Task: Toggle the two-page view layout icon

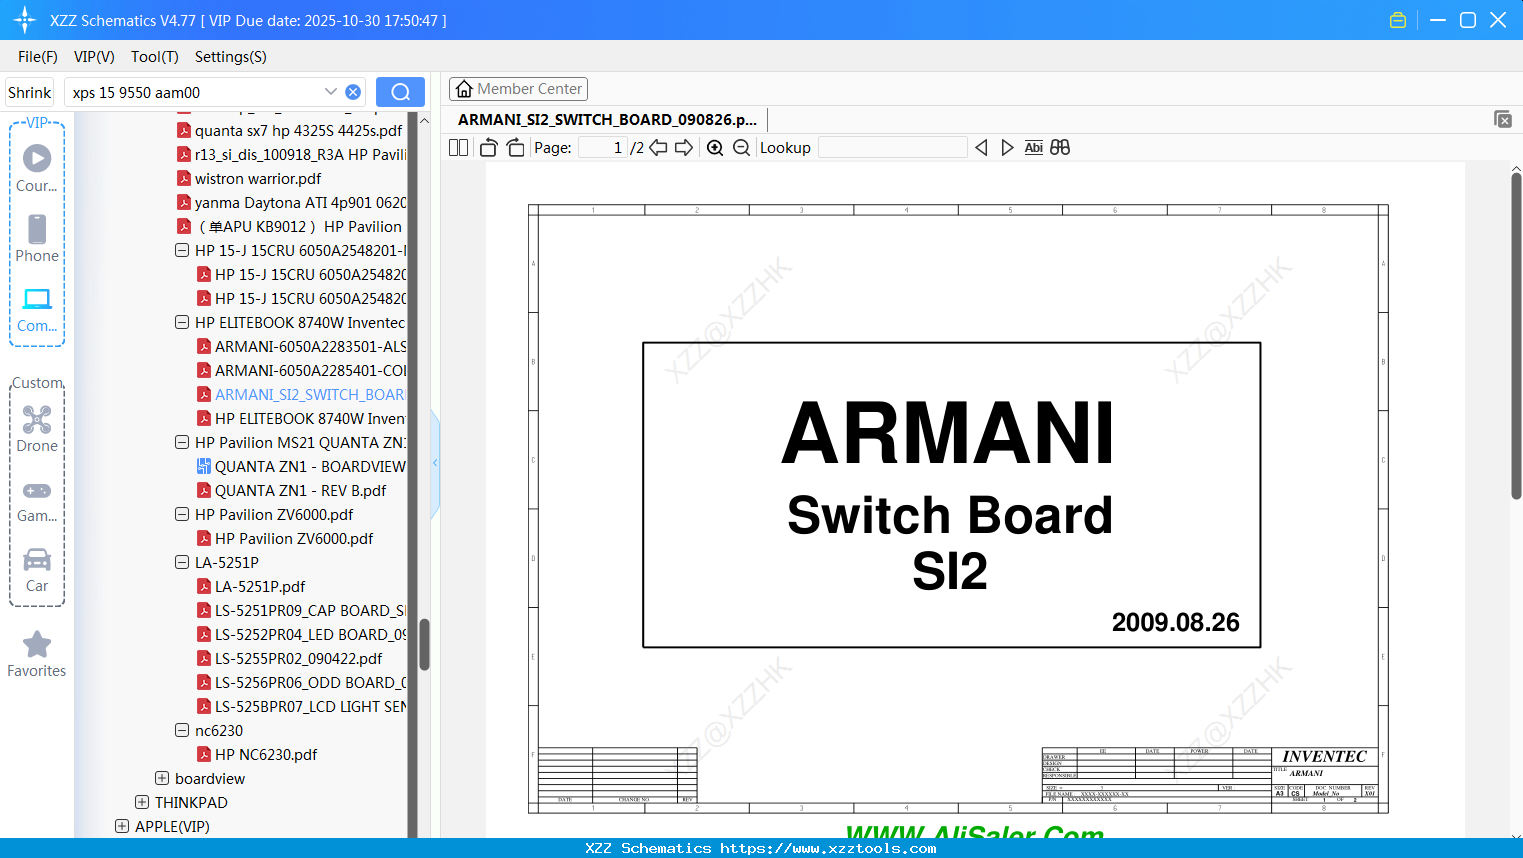Action: click(458, 147)
